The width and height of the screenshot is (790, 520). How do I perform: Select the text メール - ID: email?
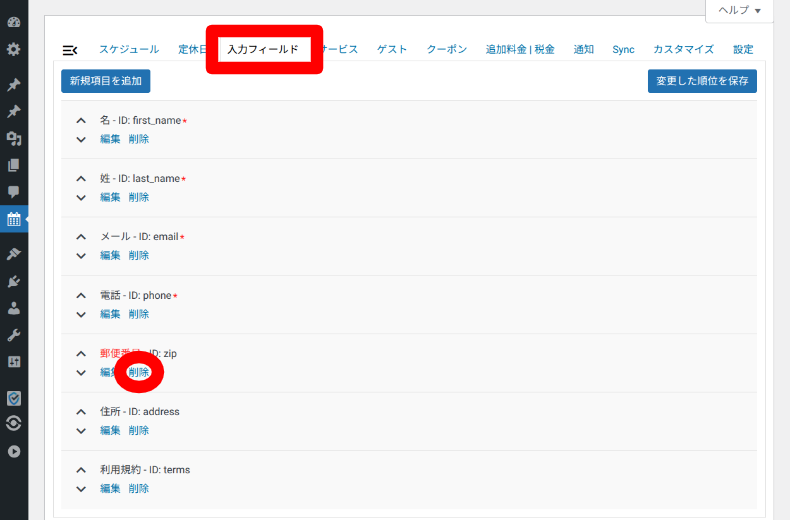(139, 236)
